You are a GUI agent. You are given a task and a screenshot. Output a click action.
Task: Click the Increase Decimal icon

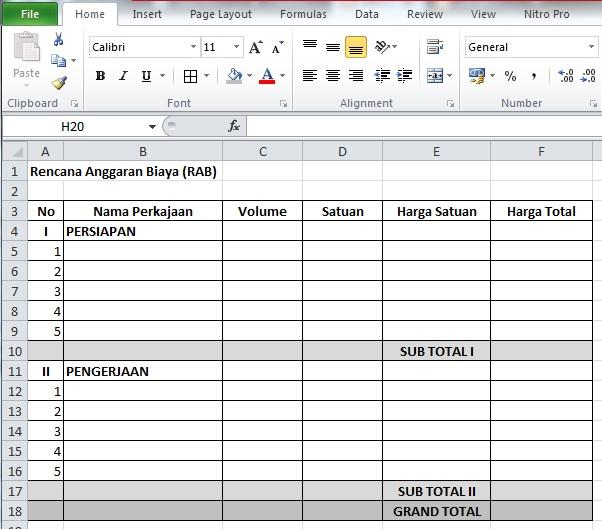coord(565,76)
